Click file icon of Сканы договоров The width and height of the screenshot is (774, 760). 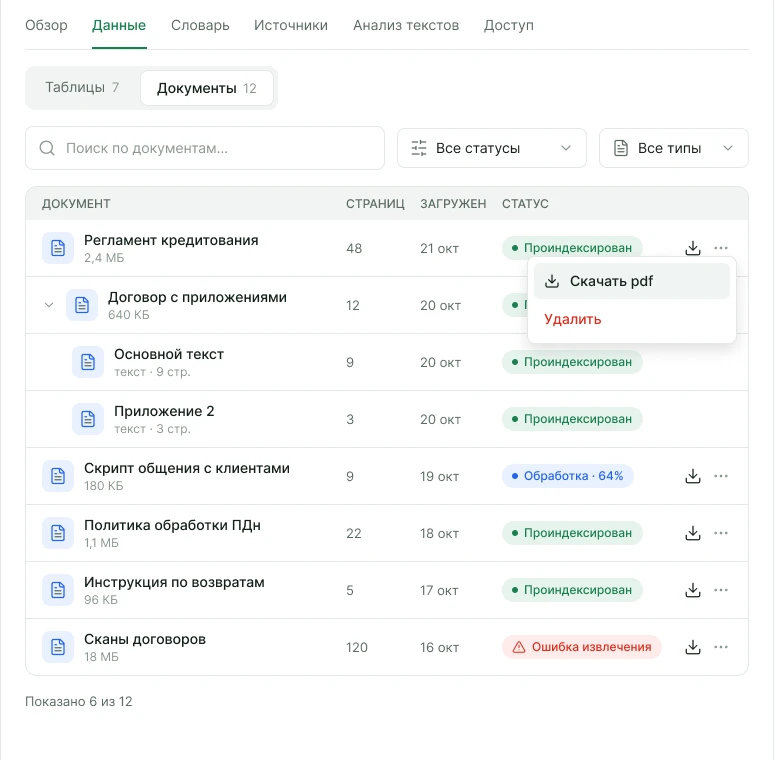click(58, 647)
